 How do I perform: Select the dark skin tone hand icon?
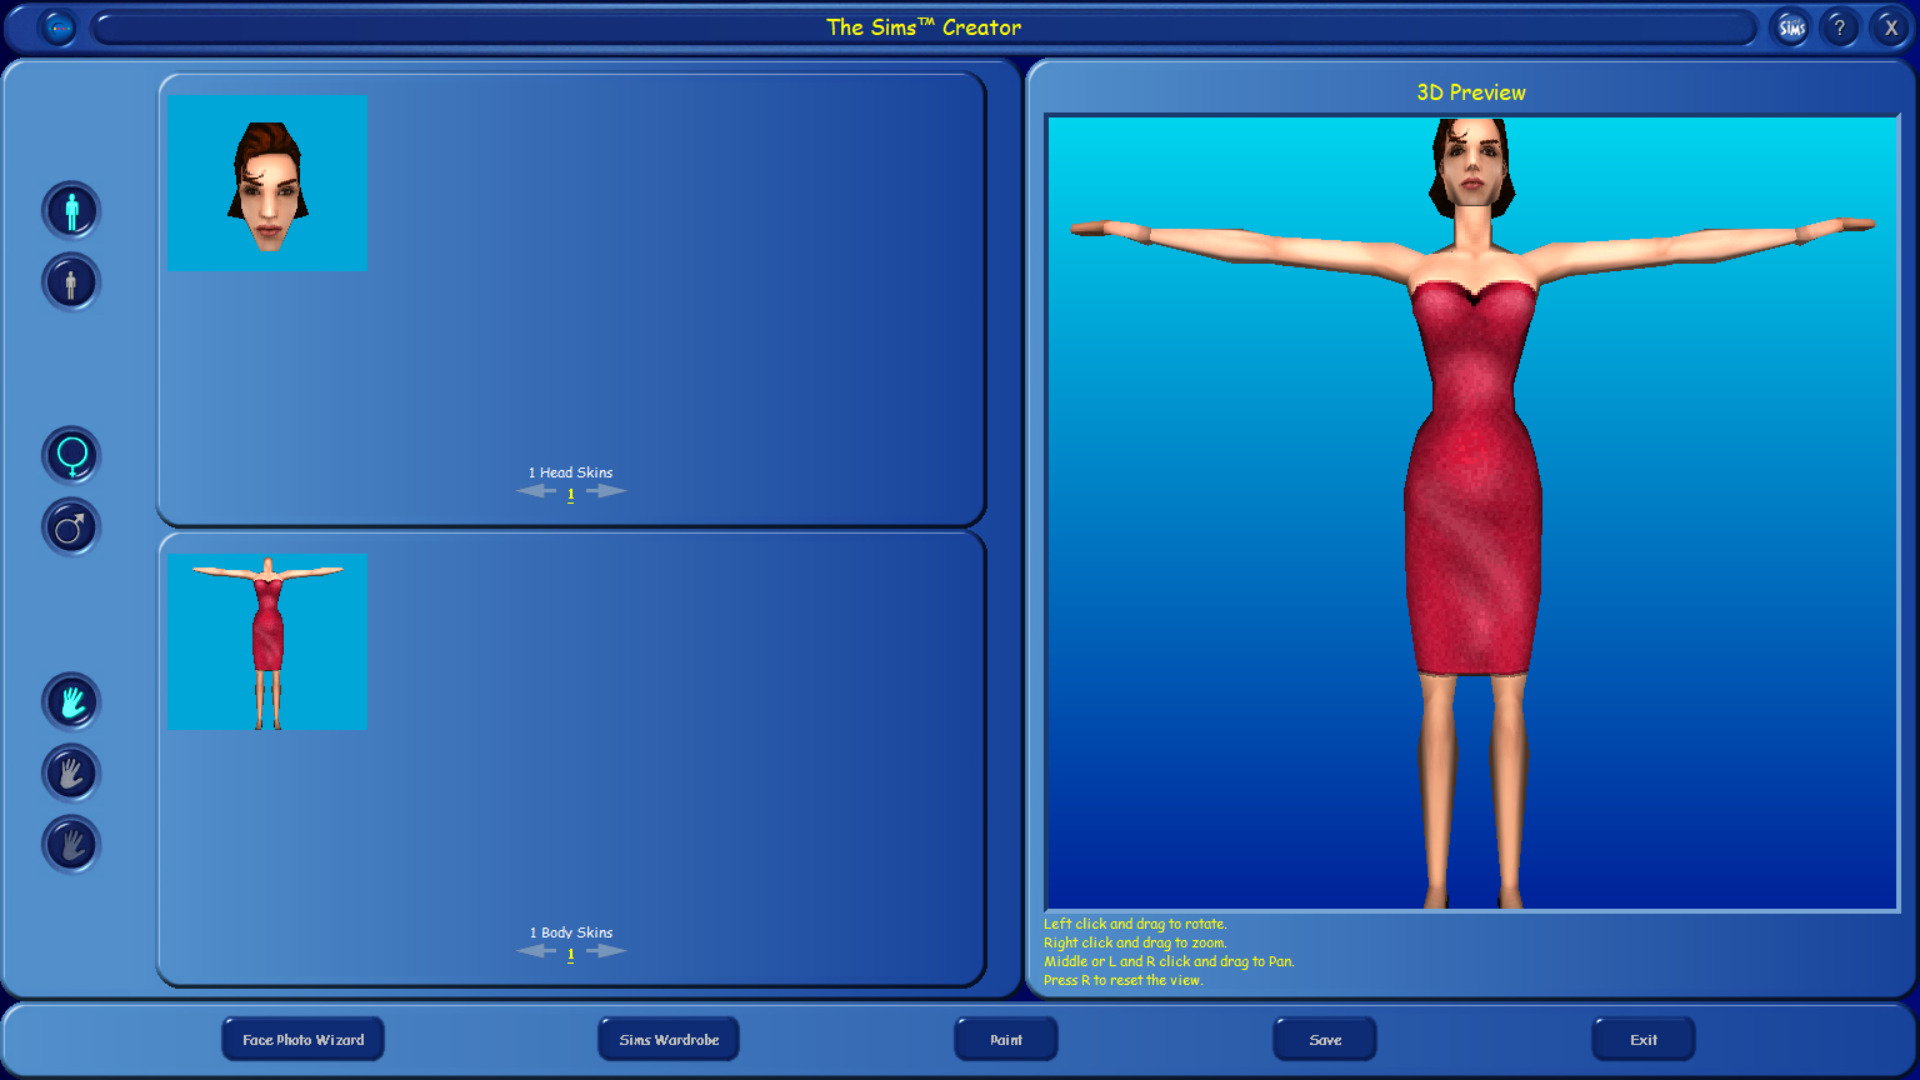(70, 845)
